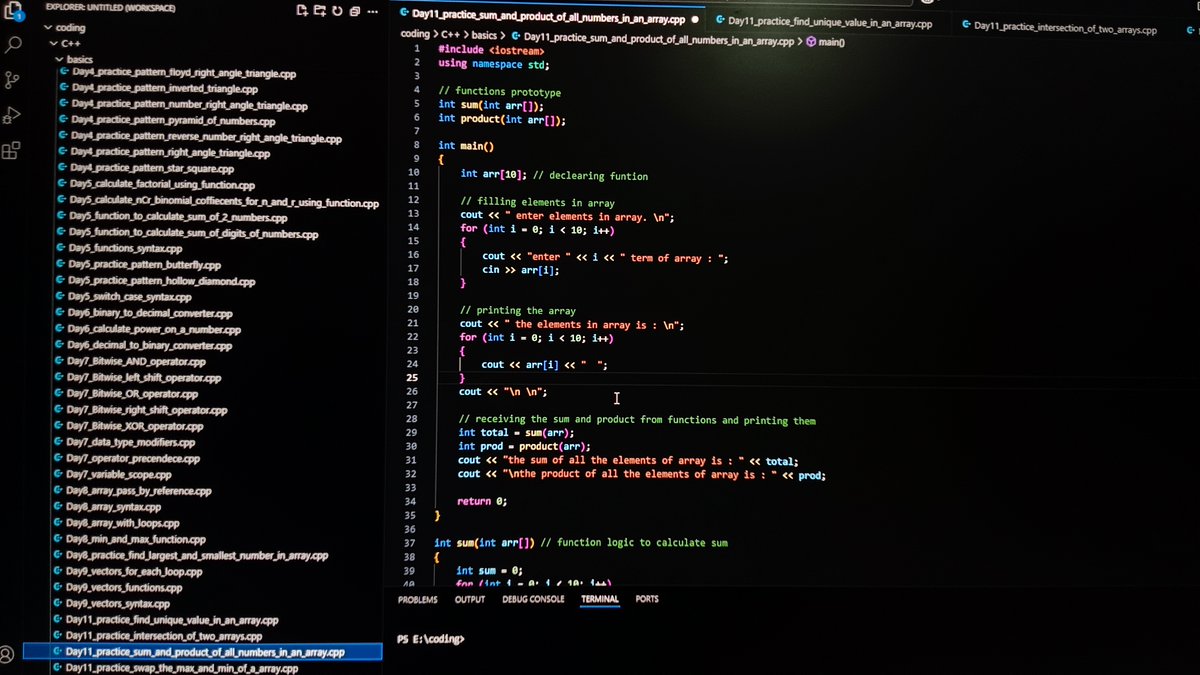Click the unsaved dot on the sum_and_product tab
The width and height of the screenshot is (1200, 675).
coord(694,19)
